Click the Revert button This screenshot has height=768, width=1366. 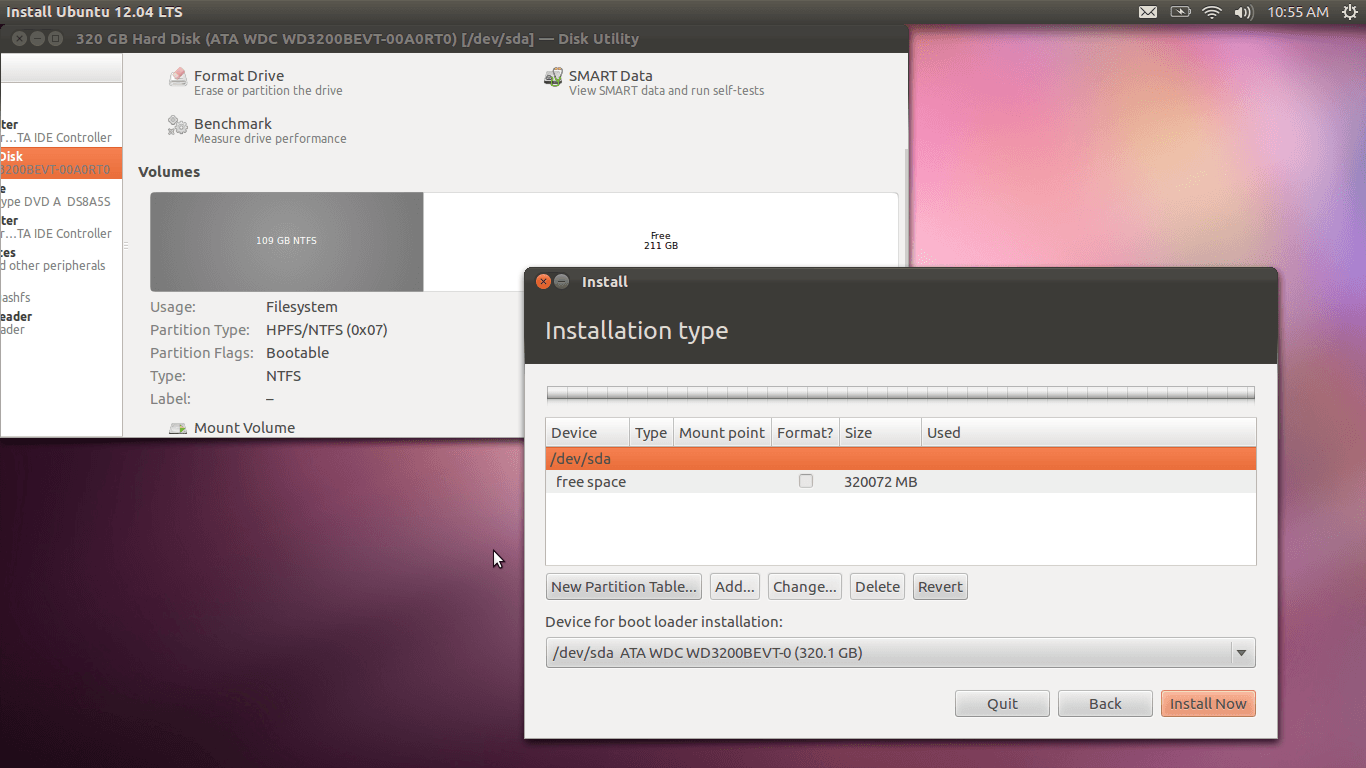[x=940, y=587]
